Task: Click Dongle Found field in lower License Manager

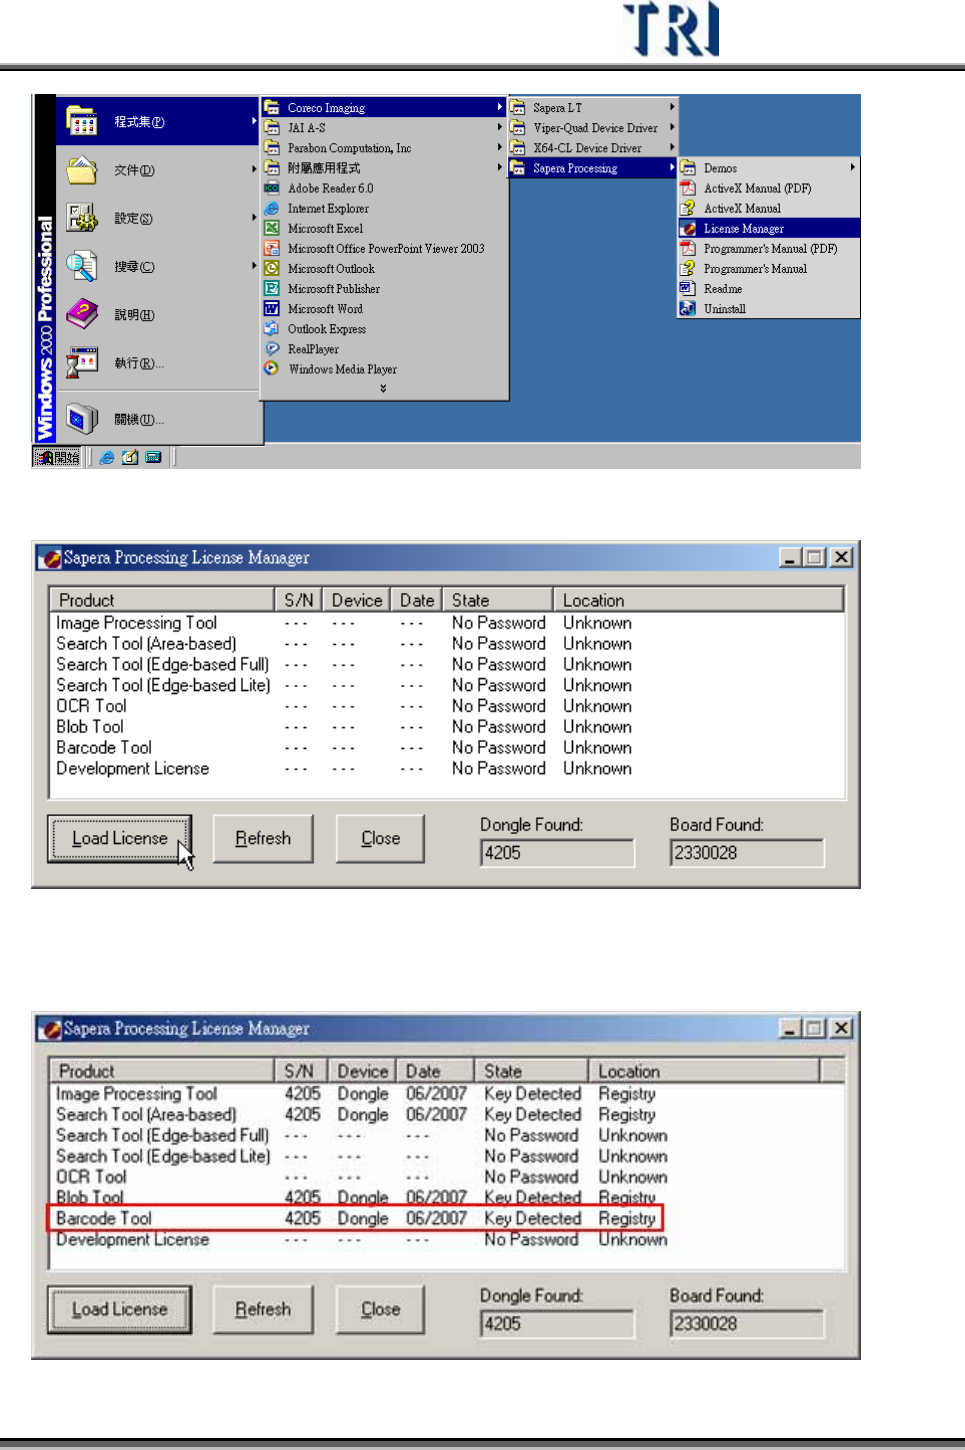Action: [557, 1324]
